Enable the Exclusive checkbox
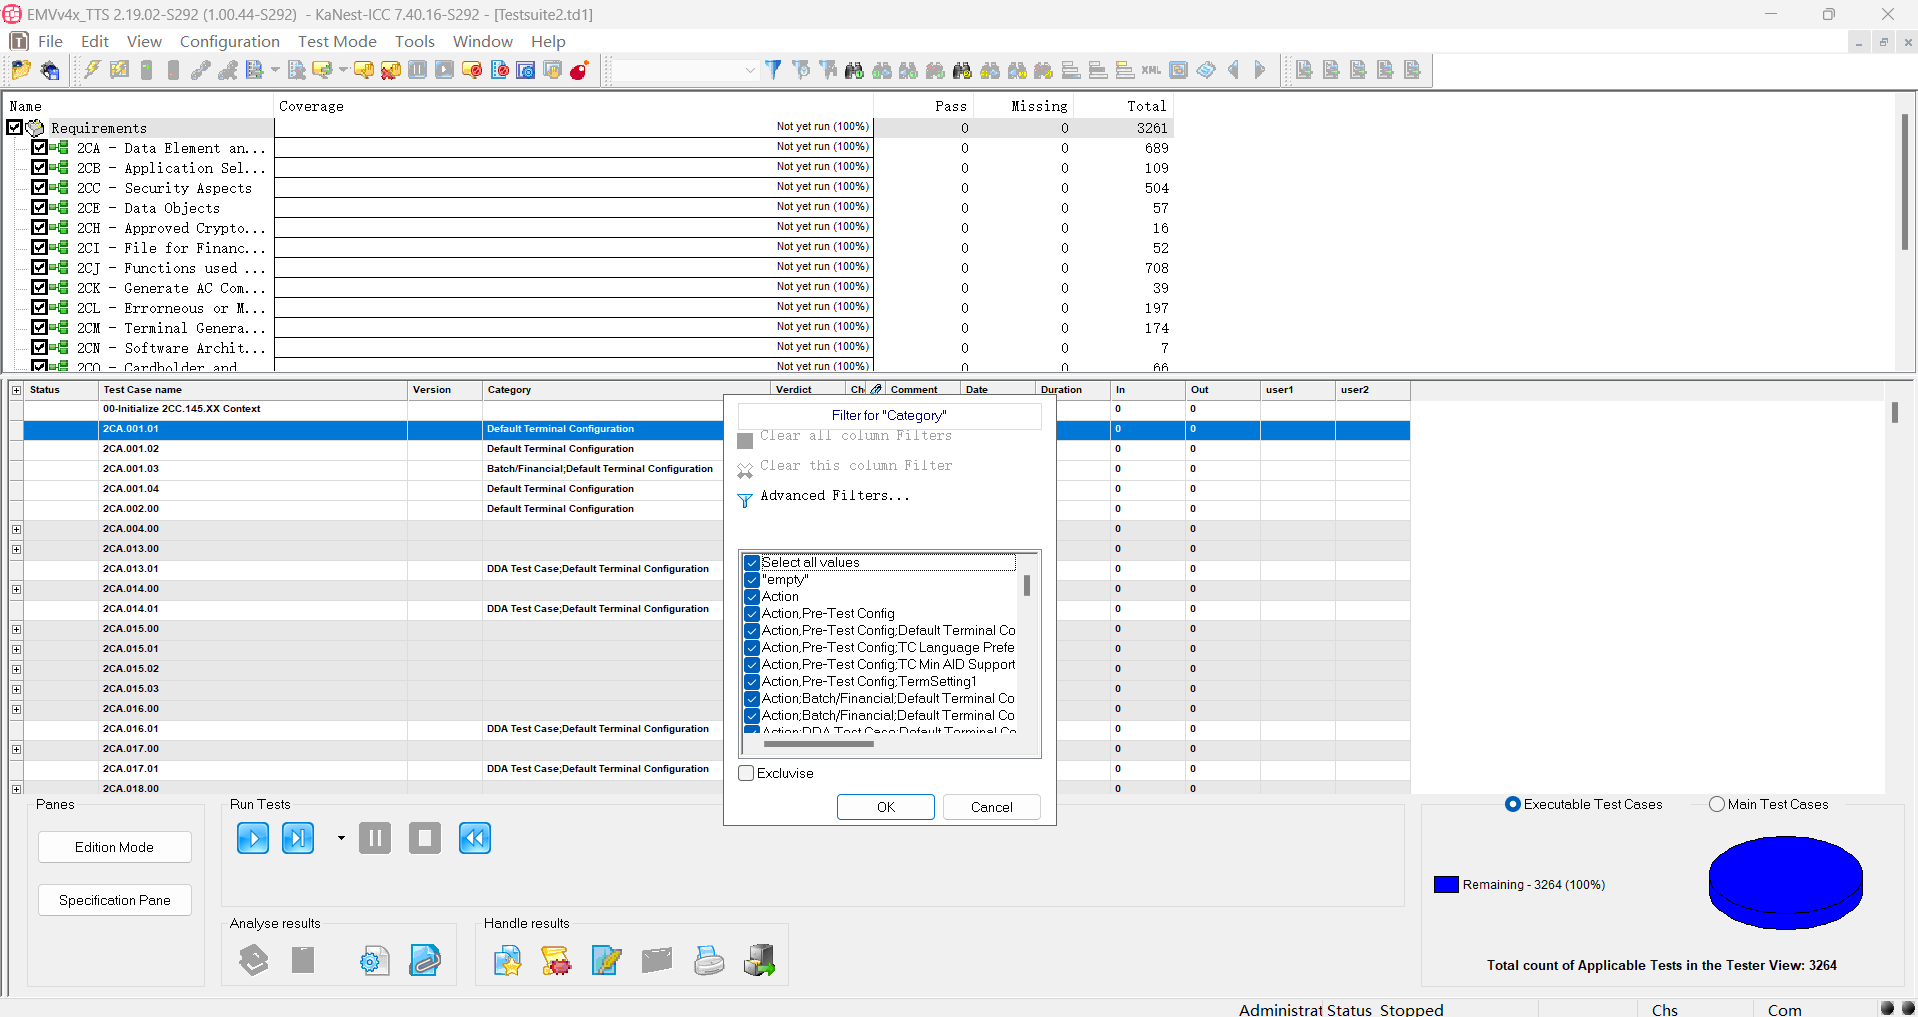 pyautogui.click(x=746, y=773)
